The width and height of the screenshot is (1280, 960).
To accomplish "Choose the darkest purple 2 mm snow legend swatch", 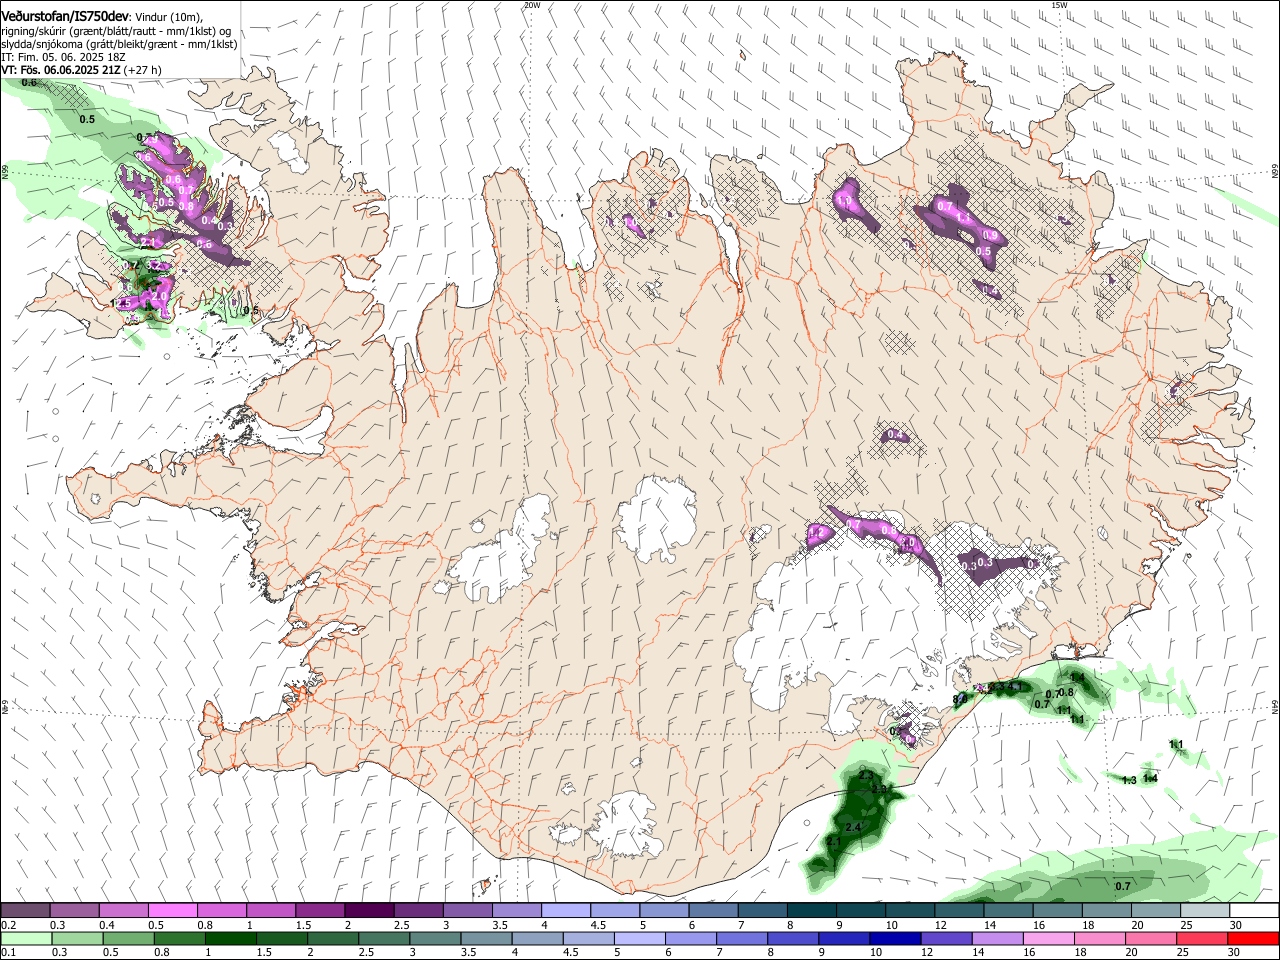I will [369, 911].
